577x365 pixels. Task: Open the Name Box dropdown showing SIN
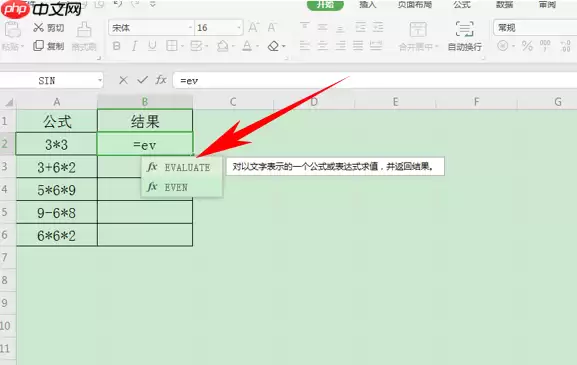point(100,81)
